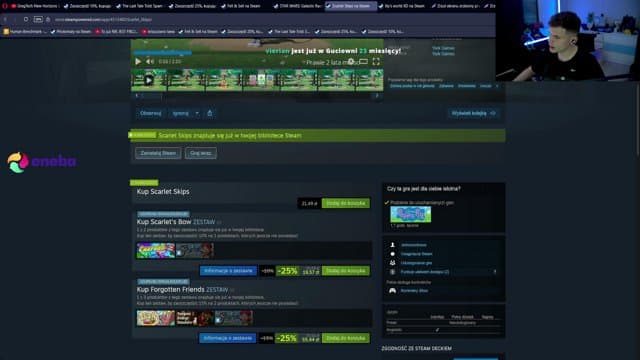The width and height of the screenshot is (640, 360).
Task: Add Forgotten Friends bundle to cart
Action: coord(346,338)
